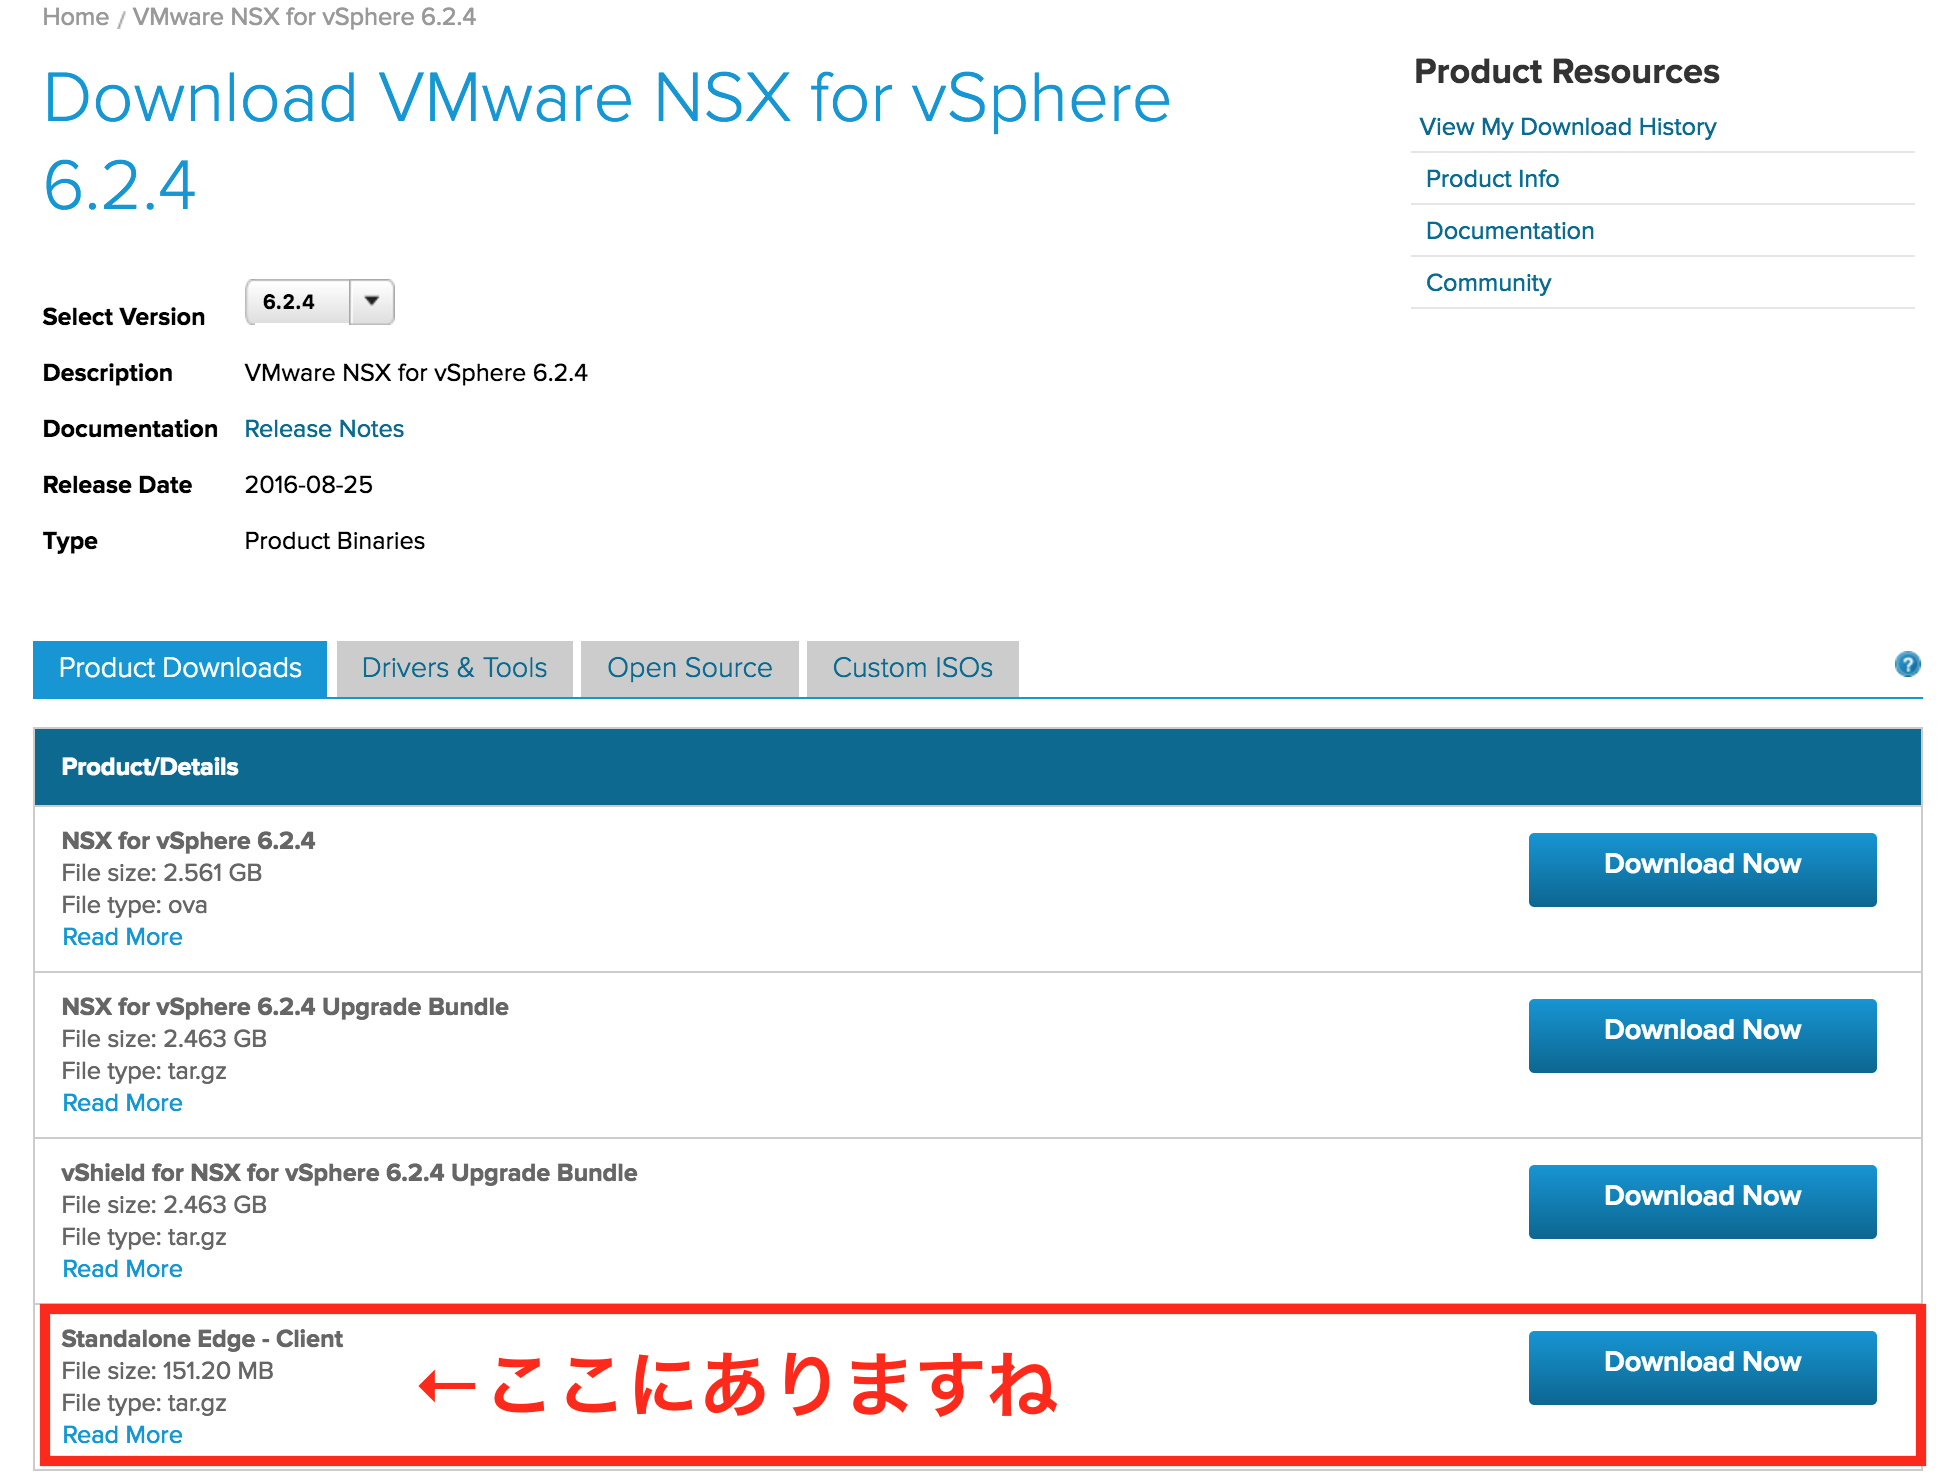Click the blue help question mark icon
The image size is (1960, 1481).
1907,664
